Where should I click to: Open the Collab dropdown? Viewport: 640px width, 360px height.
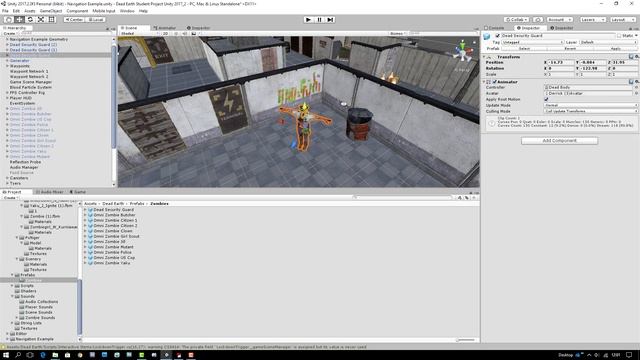(516, 20)
